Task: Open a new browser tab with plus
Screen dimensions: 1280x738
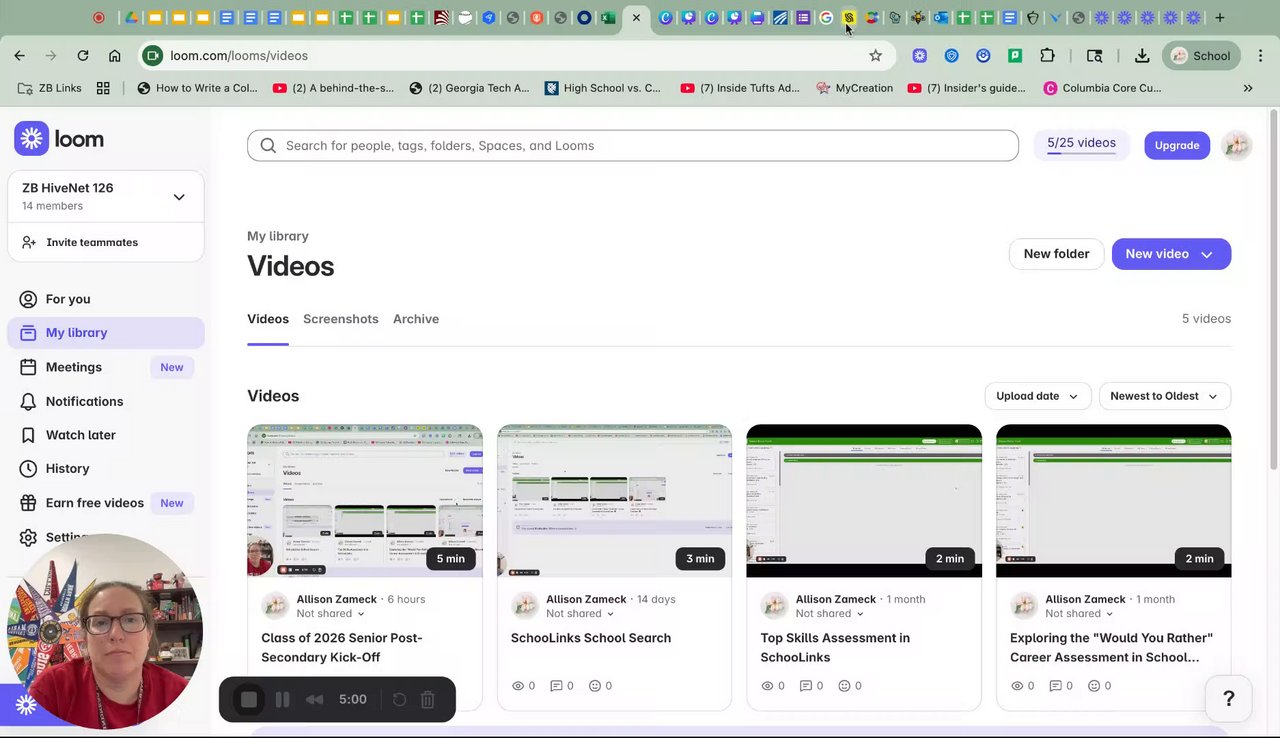Action: [x=1220, y=17]
